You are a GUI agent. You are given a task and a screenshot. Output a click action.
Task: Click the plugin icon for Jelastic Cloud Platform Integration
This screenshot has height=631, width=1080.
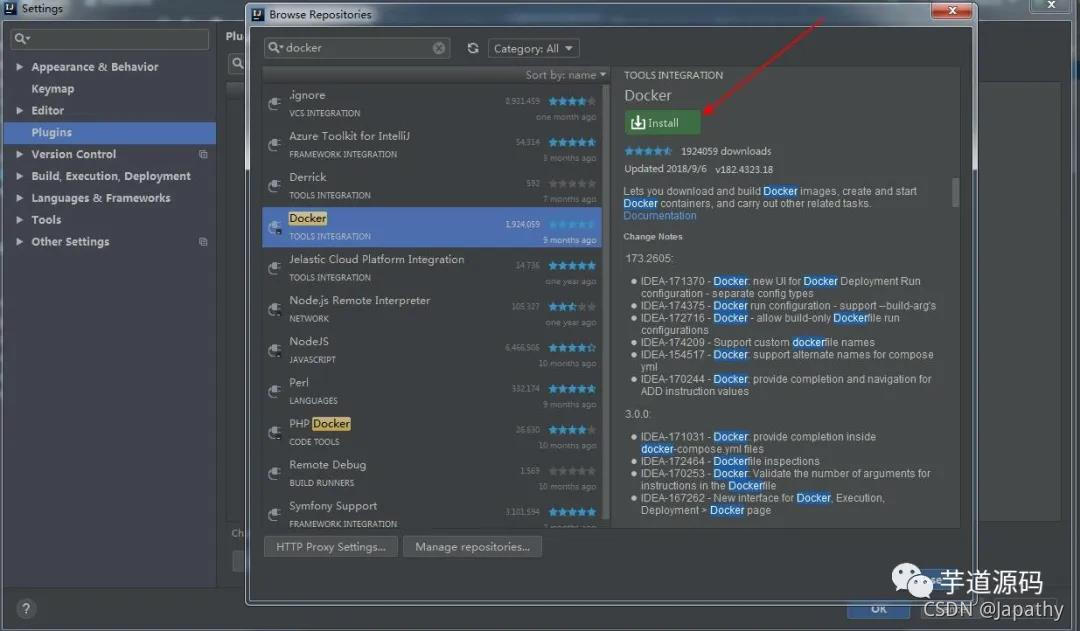(x=274, y=268)
